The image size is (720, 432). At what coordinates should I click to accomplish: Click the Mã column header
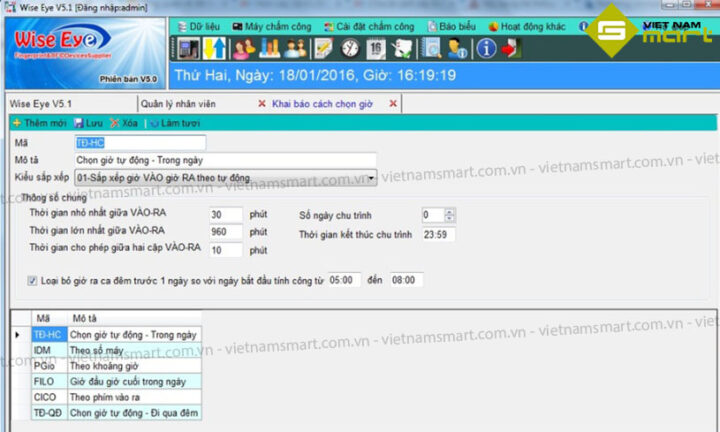coord(50,318)
